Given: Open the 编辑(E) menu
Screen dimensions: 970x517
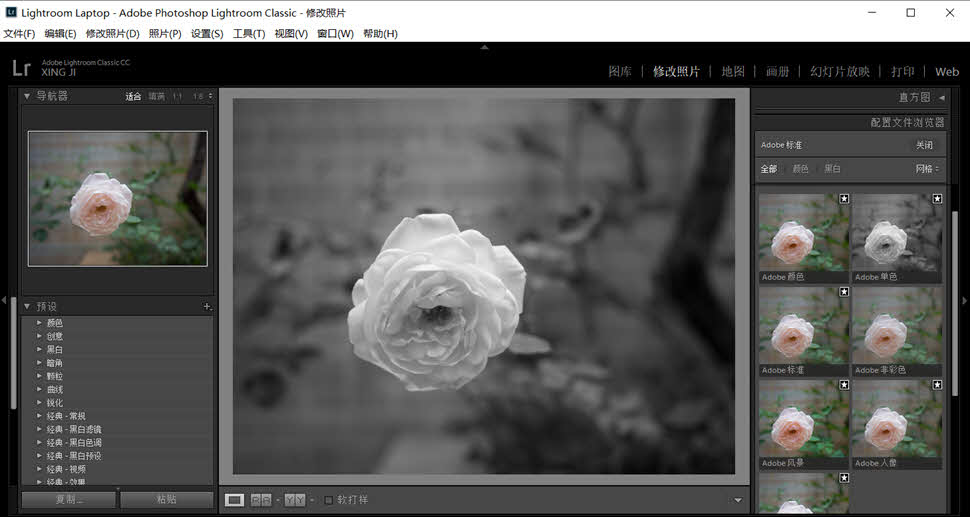Looking at the screenshot, I should click(61, 34).
